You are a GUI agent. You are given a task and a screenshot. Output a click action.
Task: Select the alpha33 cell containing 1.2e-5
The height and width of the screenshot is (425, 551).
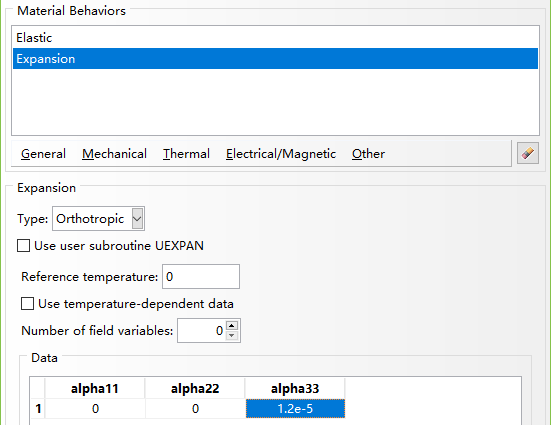295,408
